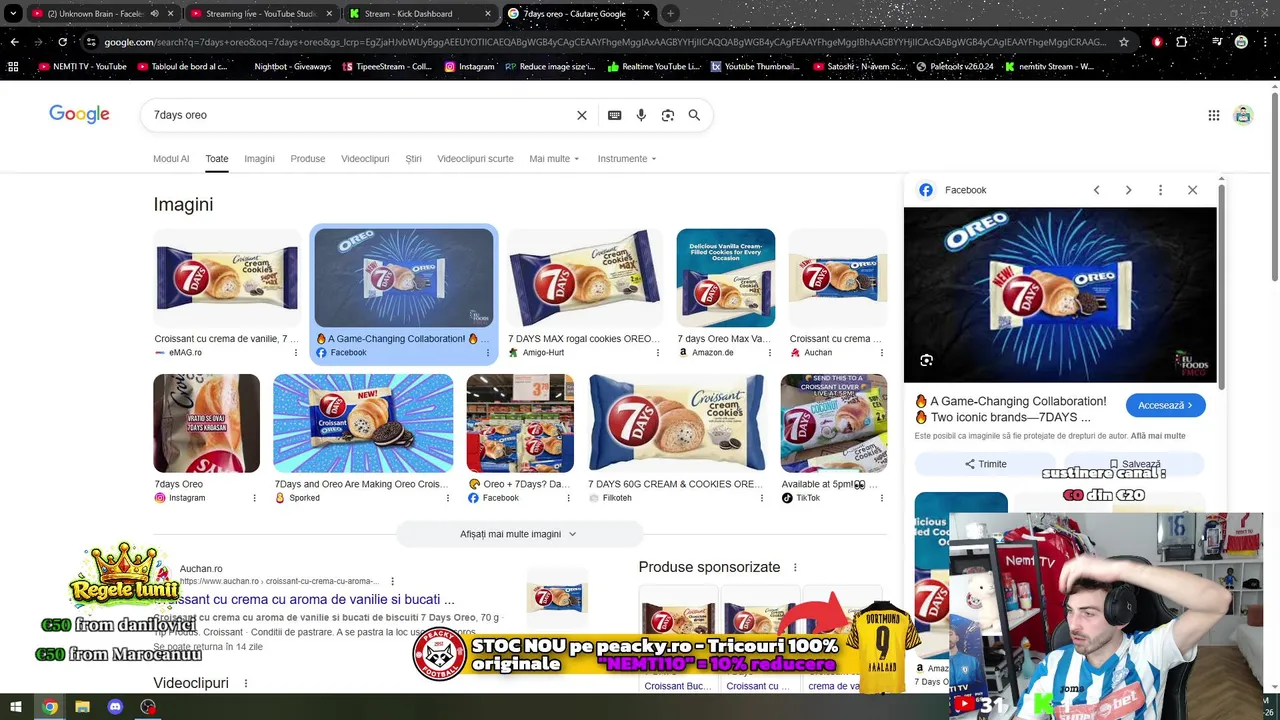Image resolution: width=1280 pixels, height=720 pixels.
Task: Close the Facebook image preview panel
Action: point(1192,190)
